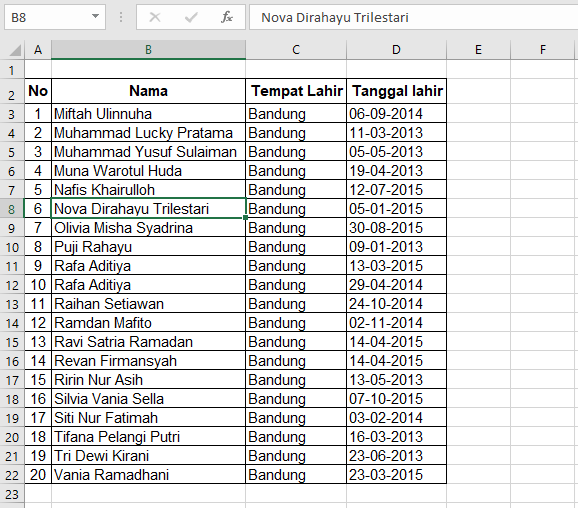Select cell with Vania Ramadhani
Viewport: 578px width, 508px height.
pos(148,474)
